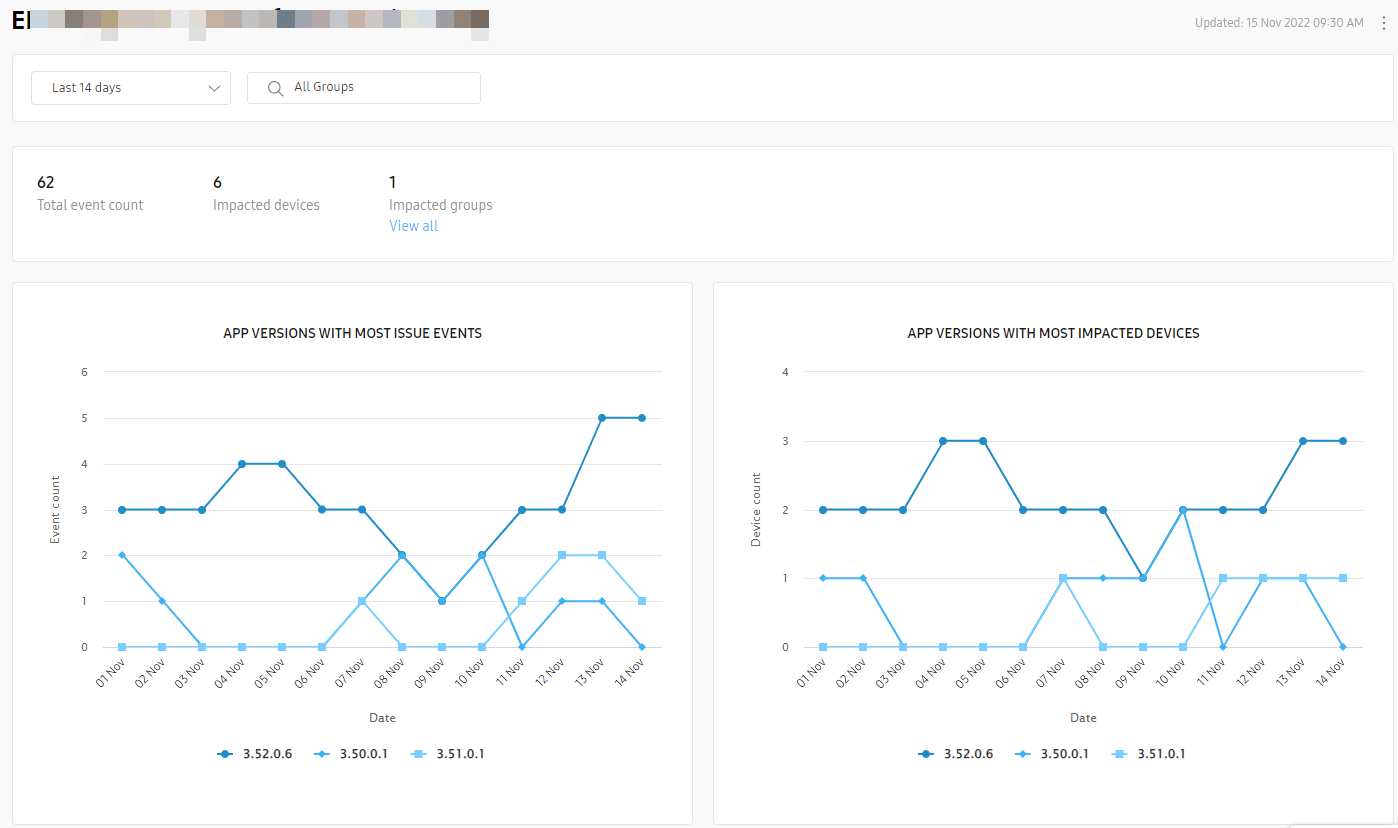
Task: Click 3.50.0.1 point at 01 Nov in events chart
Action: [x=122, y=555]
